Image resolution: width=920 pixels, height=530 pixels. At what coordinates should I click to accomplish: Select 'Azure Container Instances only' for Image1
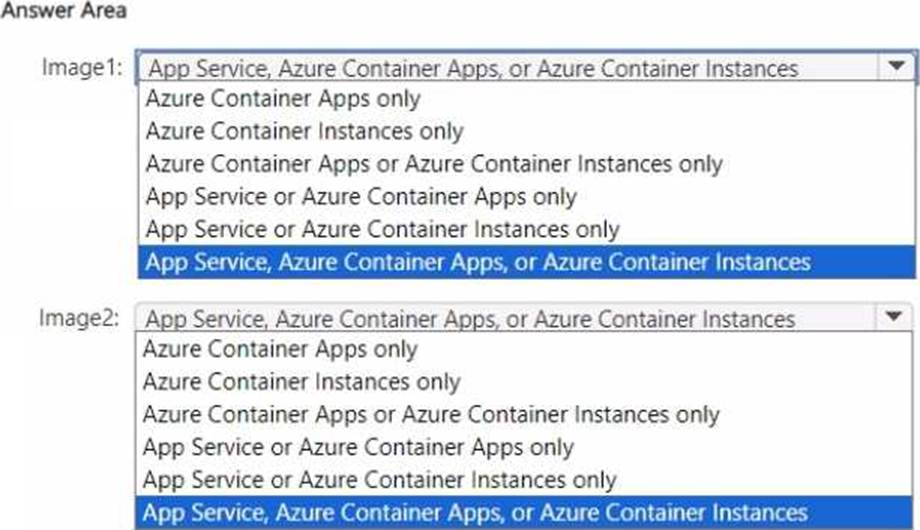point(304,131)
